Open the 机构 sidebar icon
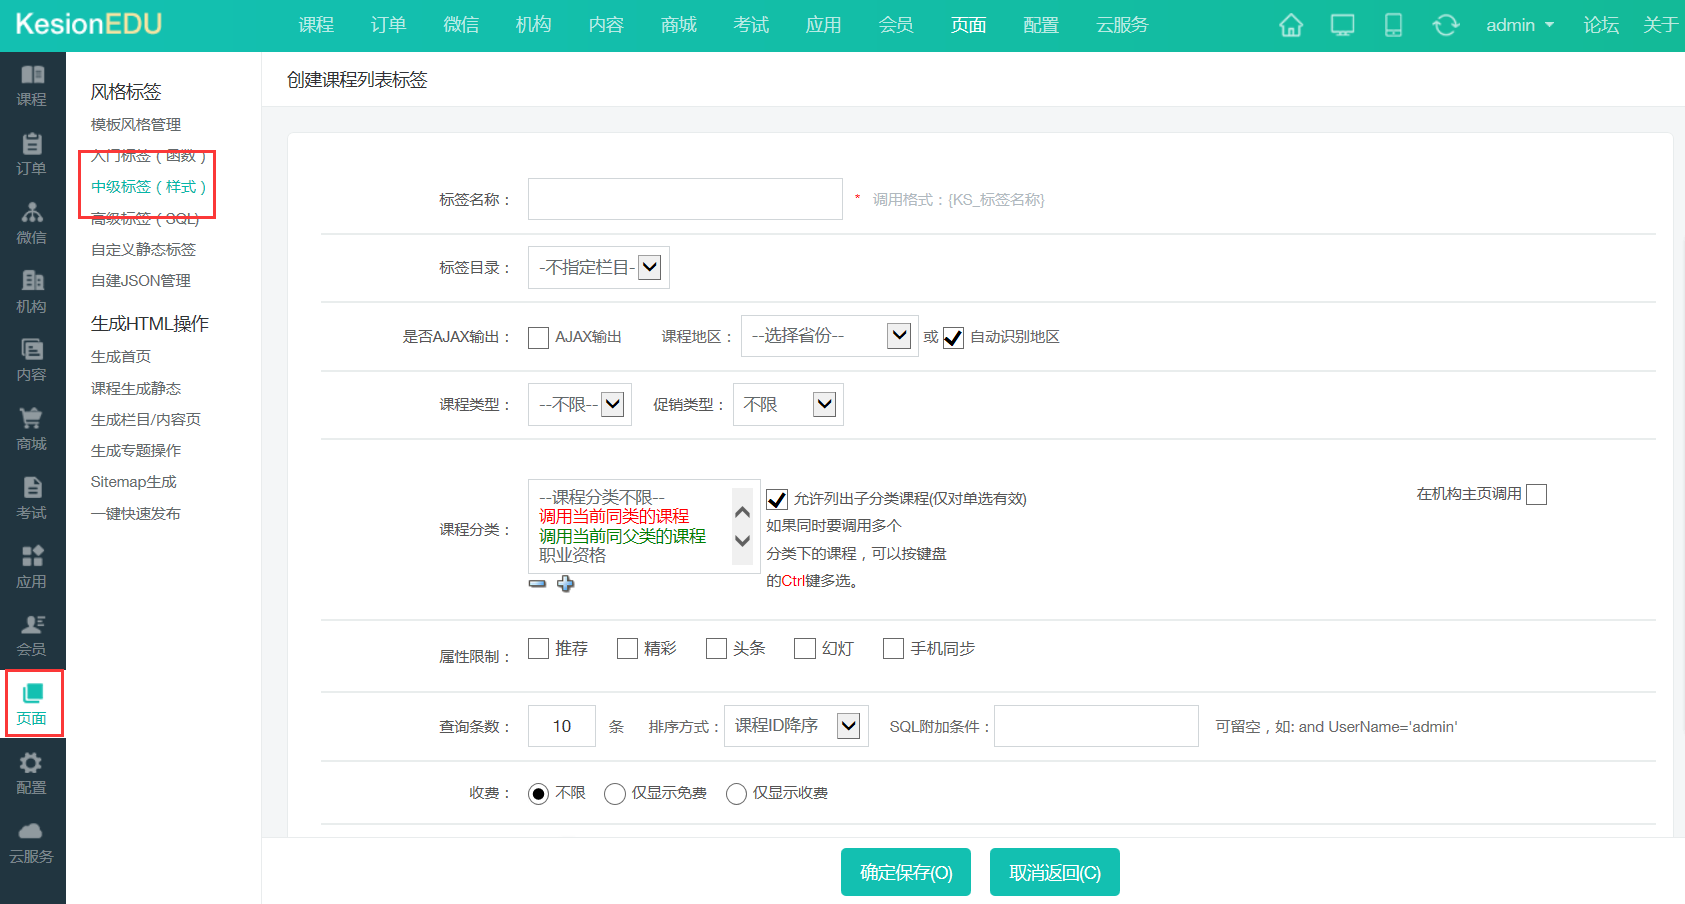1685x904 pixels. click(32, 292)
